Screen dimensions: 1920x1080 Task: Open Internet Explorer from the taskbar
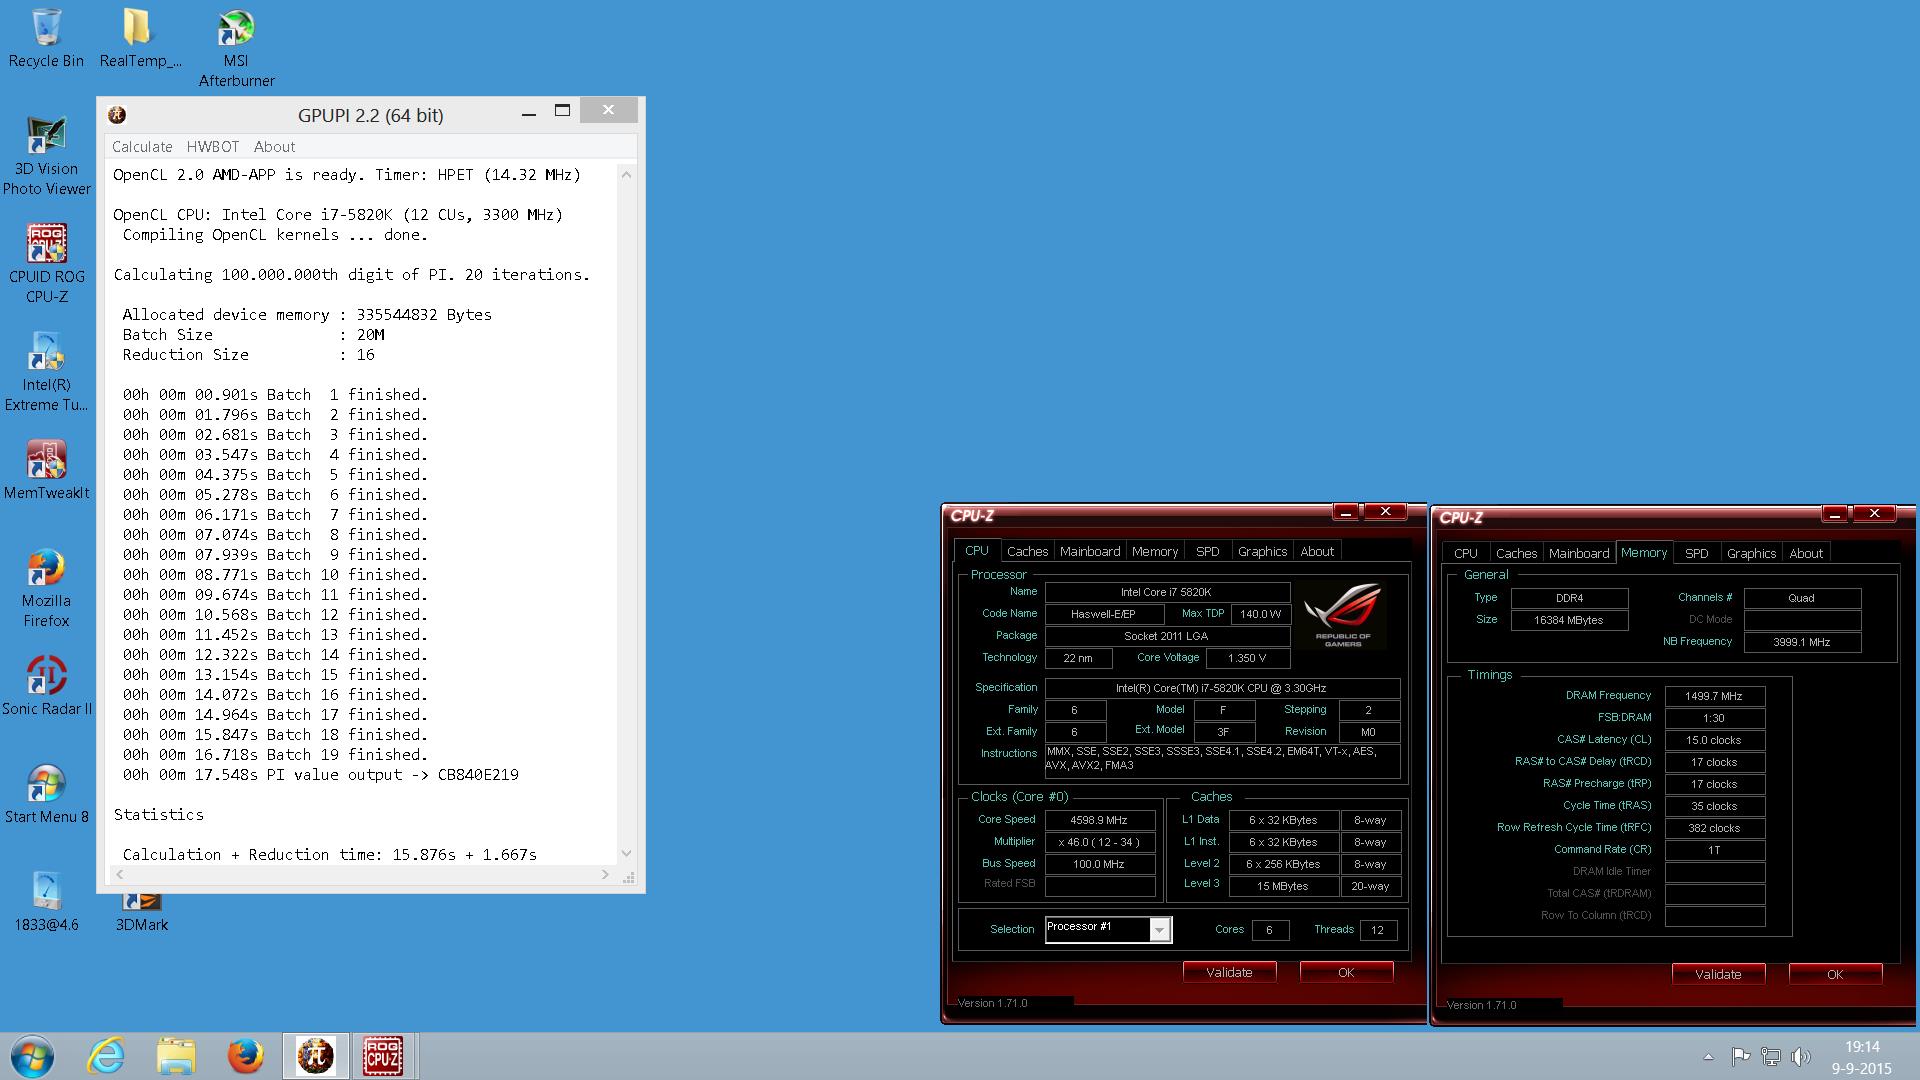coord(106,1056)
